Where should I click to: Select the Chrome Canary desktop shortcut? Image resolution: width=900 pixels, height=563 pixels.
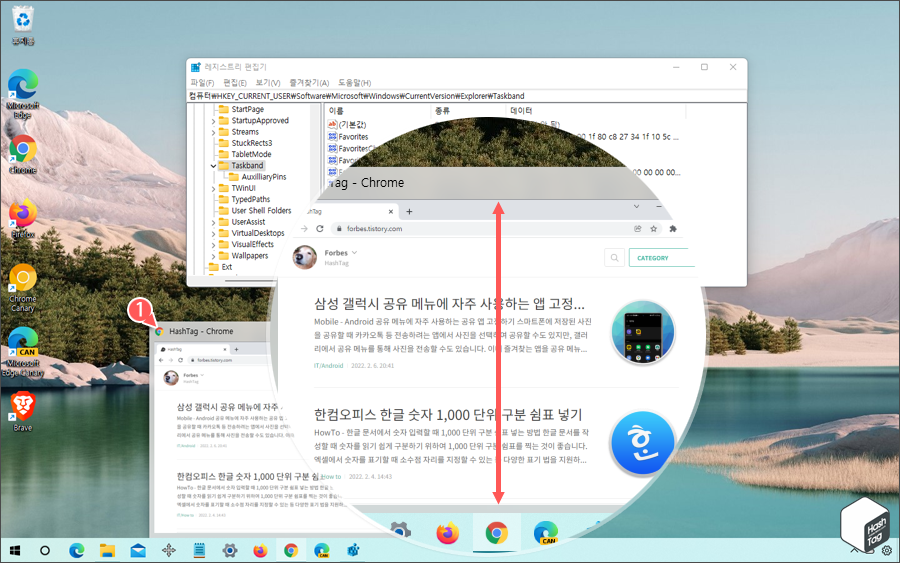point(23,288)
